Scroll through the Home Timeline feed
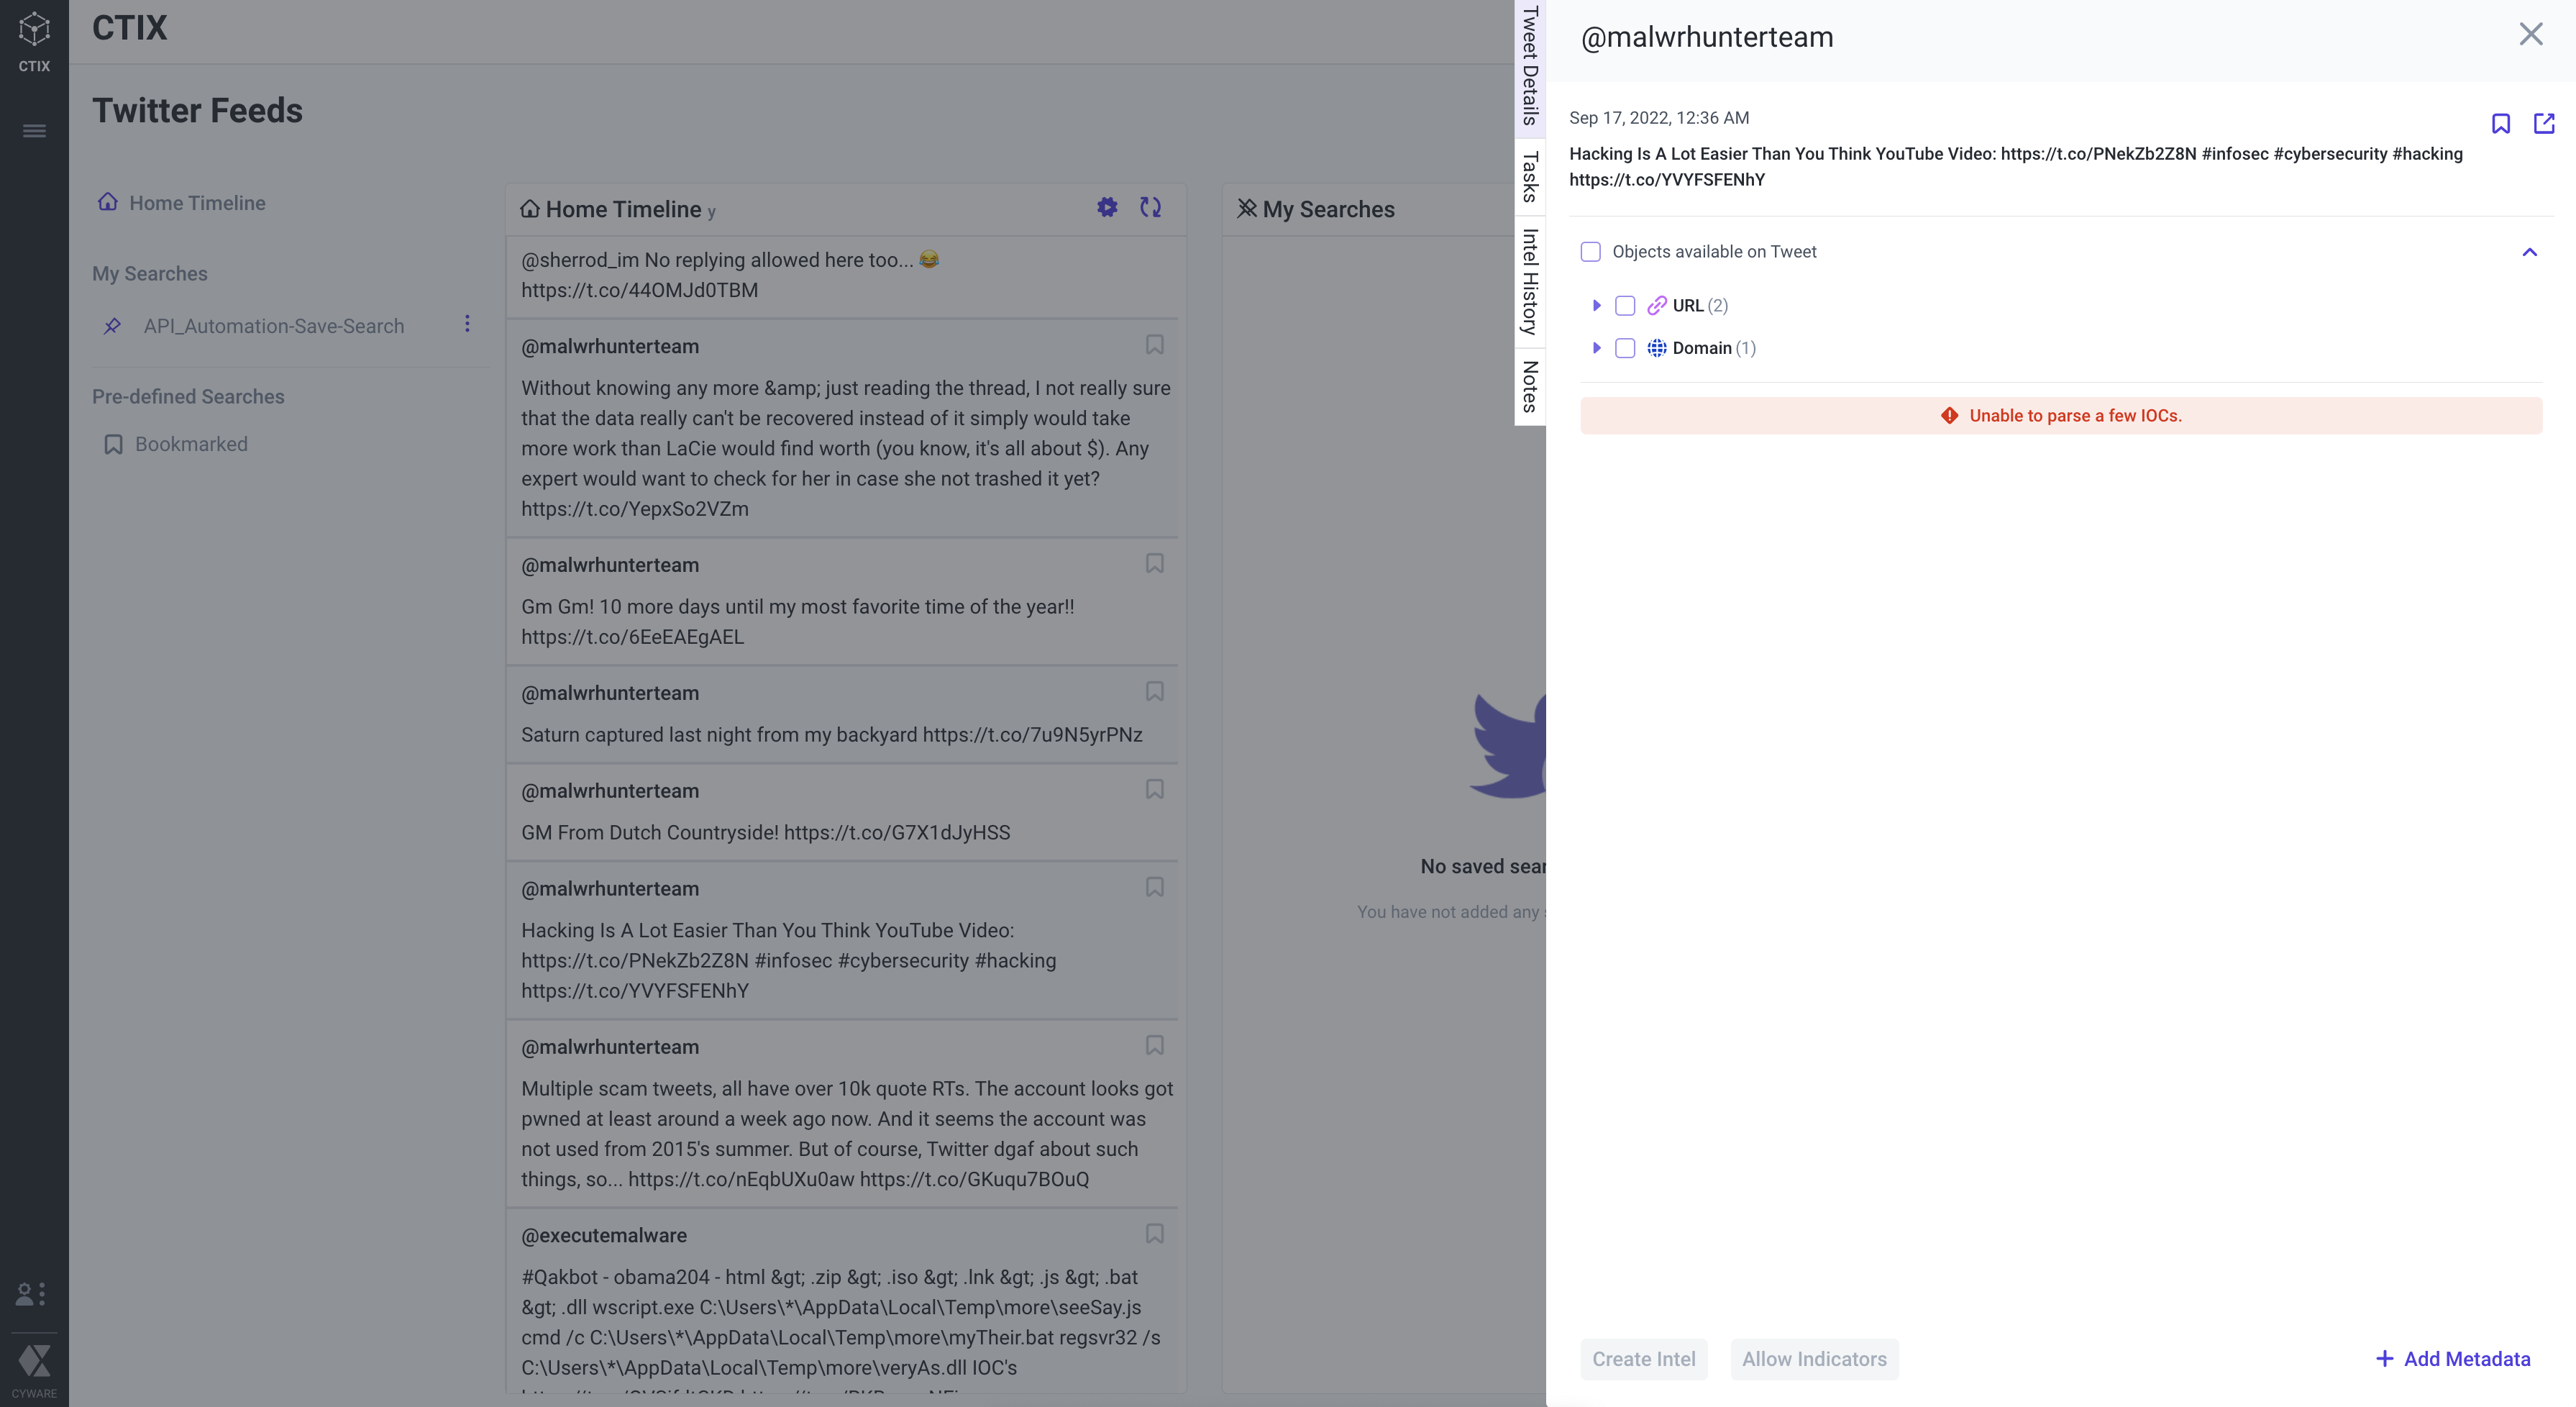This screenshot has width=2576, height=1407. pos(1150,208)
